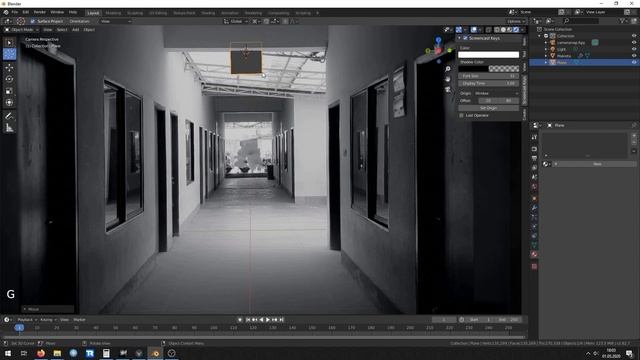Open the Origin Window dropdown
Screen dimensions: 640x360
[x=496, y=93]
